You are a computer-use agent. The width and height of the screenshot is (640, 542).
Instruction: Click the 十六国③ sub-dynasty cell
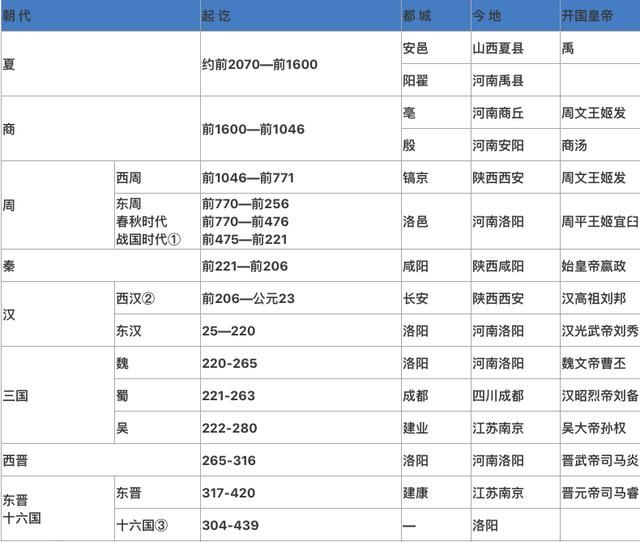[158, 525]
